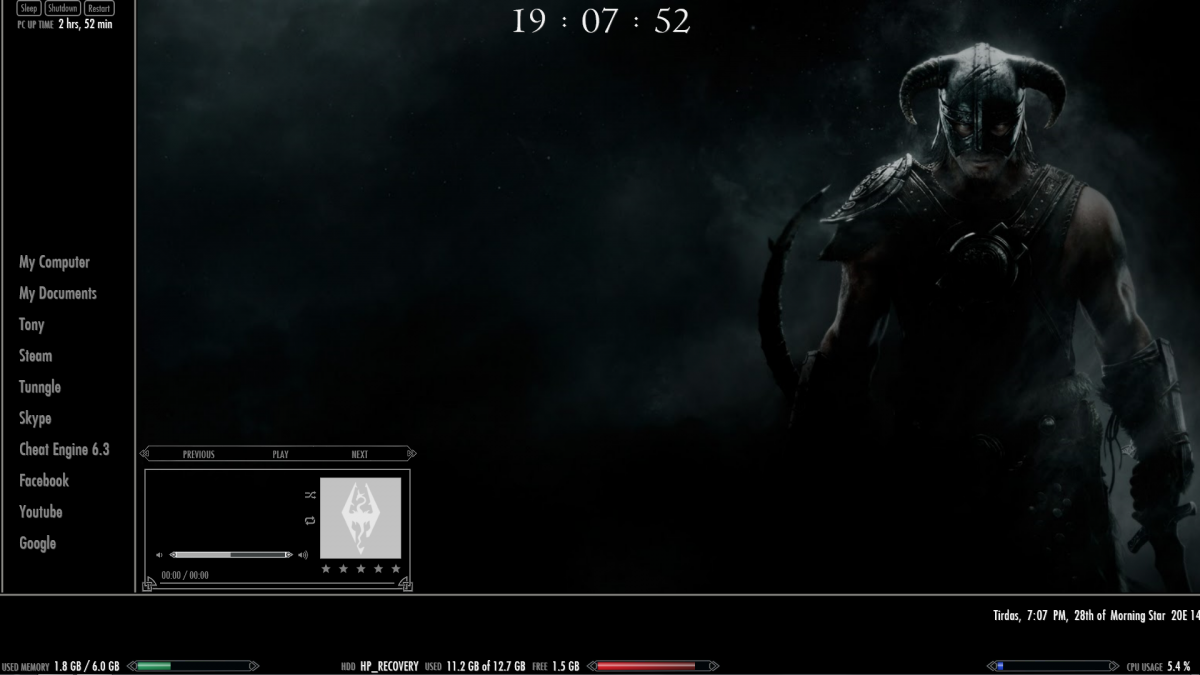Open the Youtube shortcut link
Image resolution: width=1200 pixels, height=675 pixels.
(x=40, y=512)
